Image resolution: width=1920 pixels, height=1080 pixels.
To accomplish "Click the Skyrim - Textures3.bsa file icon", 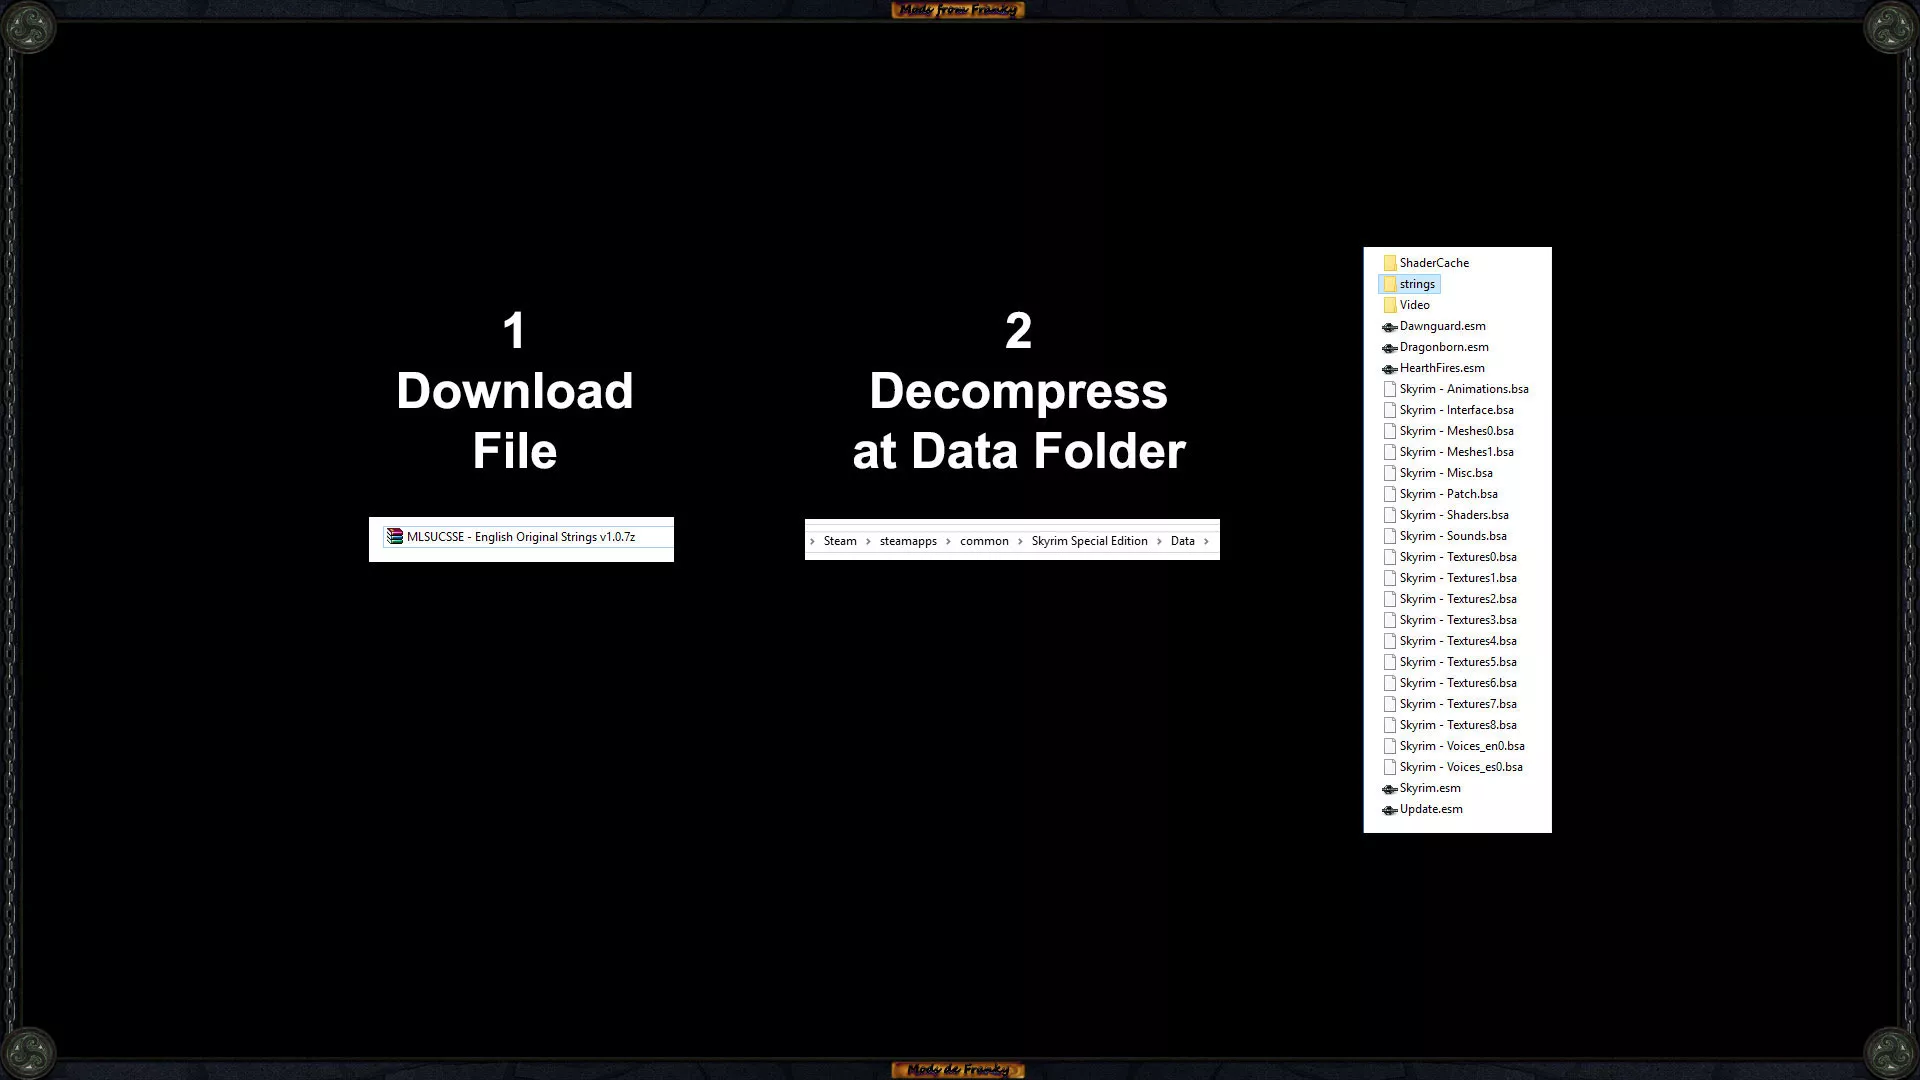I will point(1390,620).
